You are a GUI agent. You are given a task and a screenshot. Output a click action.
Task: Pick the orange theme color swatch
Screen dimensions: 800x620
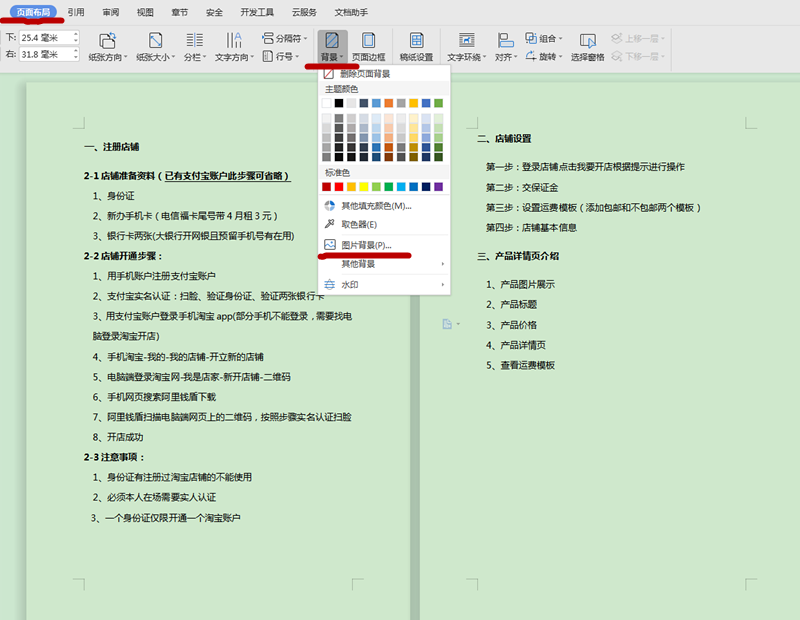(389, 103)
